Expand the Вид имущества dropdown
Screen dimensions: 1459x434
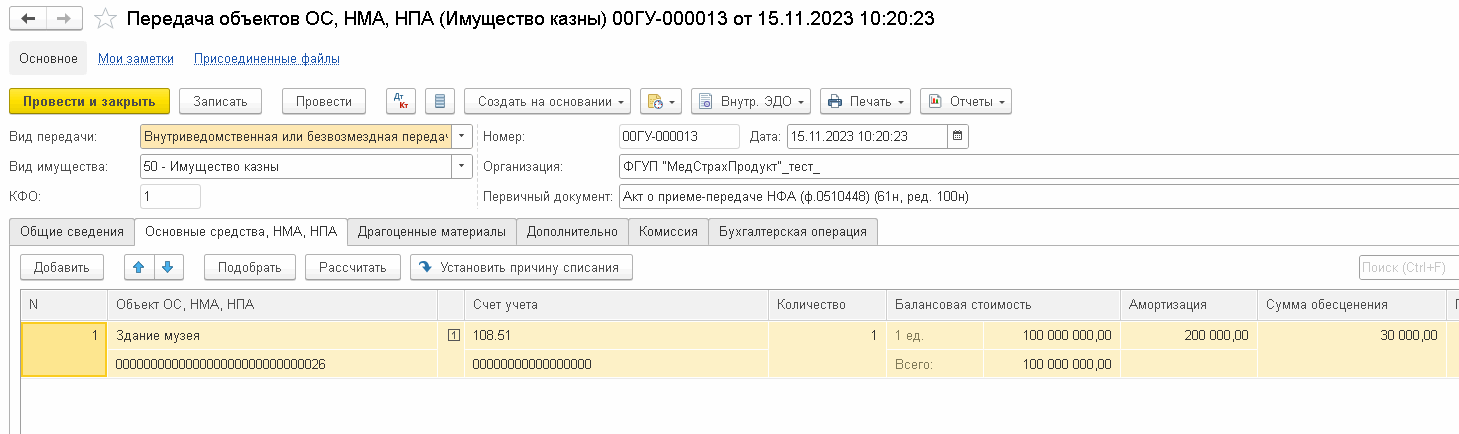point(462,166)
